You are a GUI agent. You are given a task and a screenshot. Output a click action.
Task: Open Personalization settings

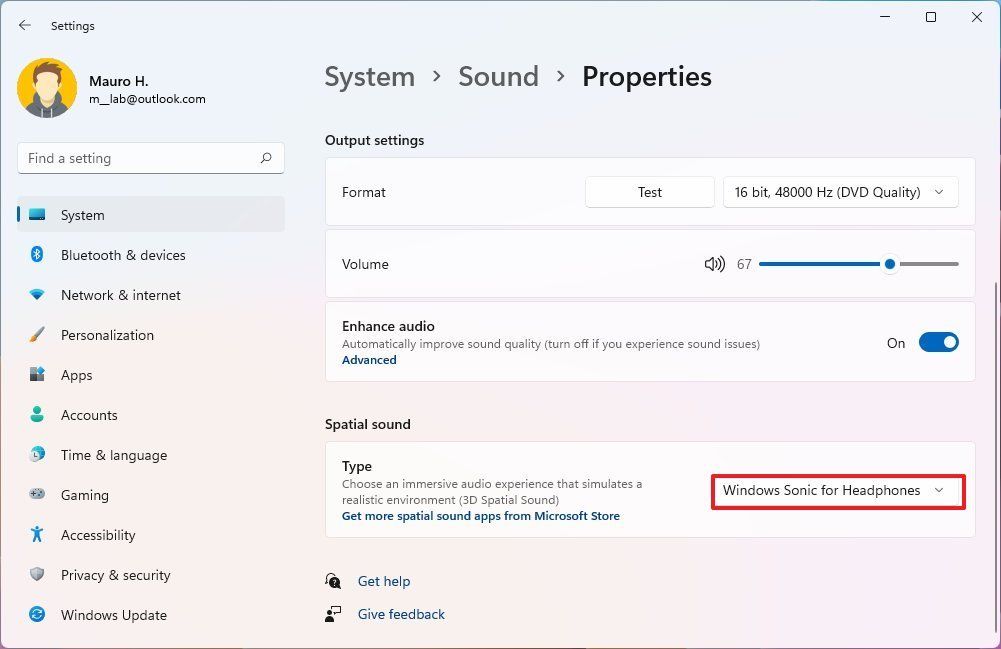point(107,335)
